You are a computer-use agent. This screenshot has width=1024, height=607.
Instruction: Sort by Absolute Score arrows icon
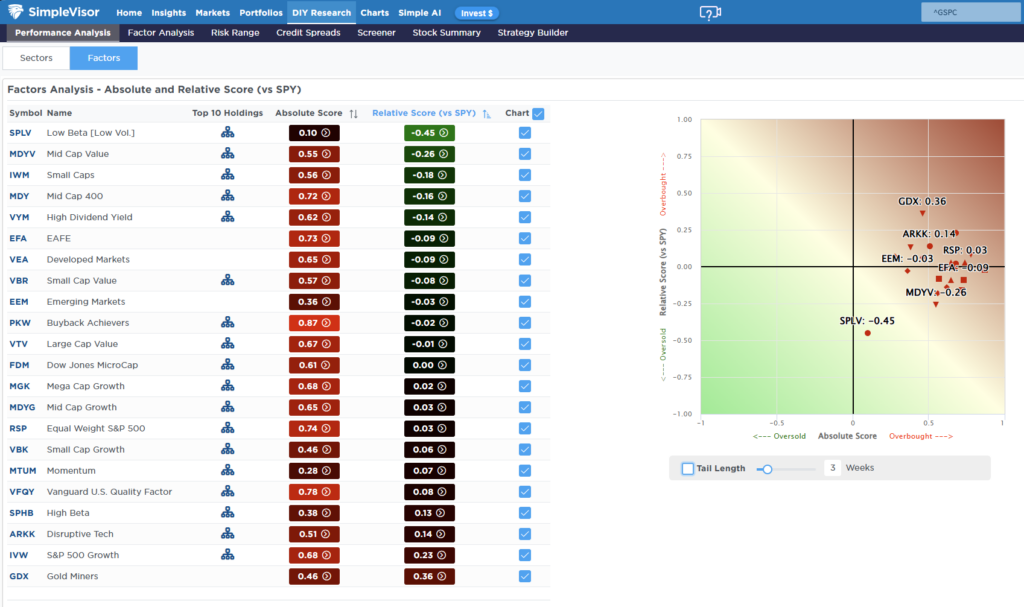(x=353, y=114)
